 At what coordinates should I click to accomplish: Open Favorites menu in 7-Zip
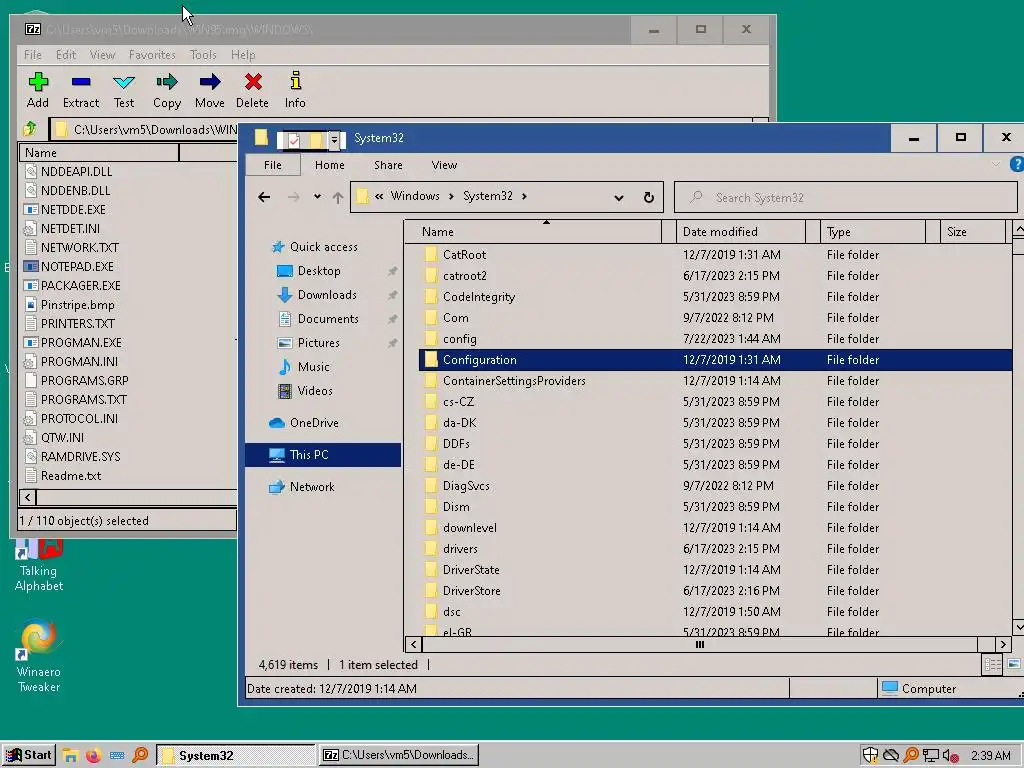[152, 55]
